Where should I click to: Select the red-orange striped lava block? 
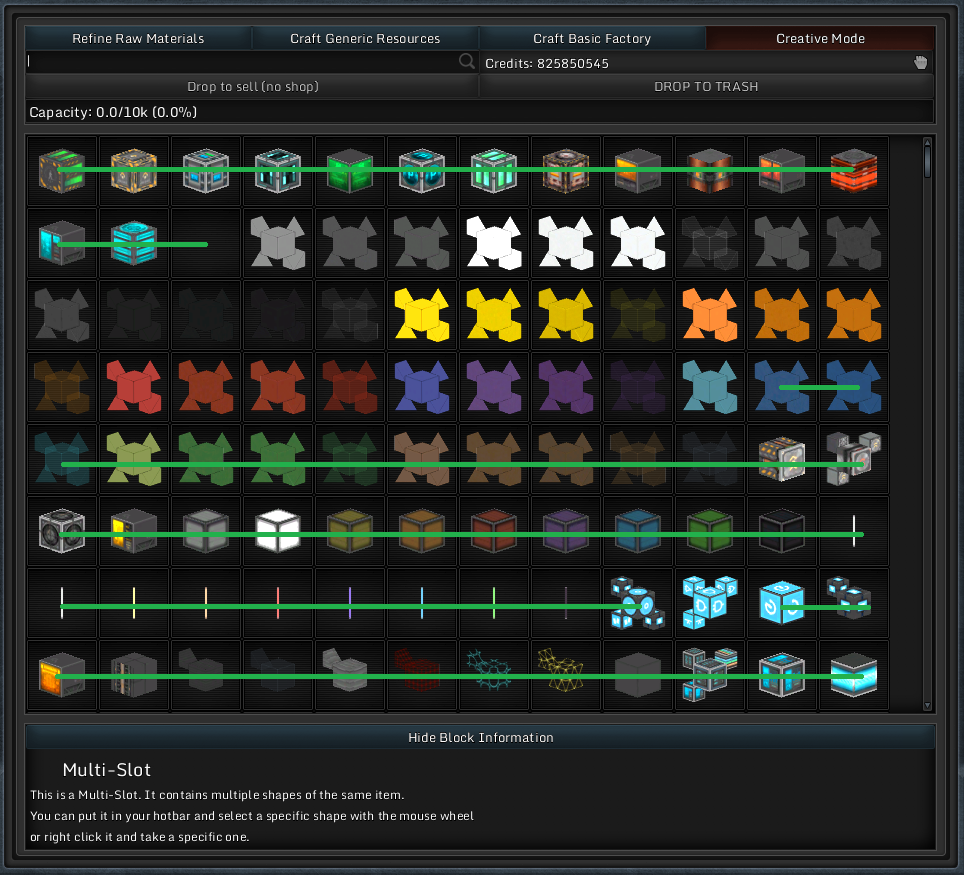[x=853, y=171]
